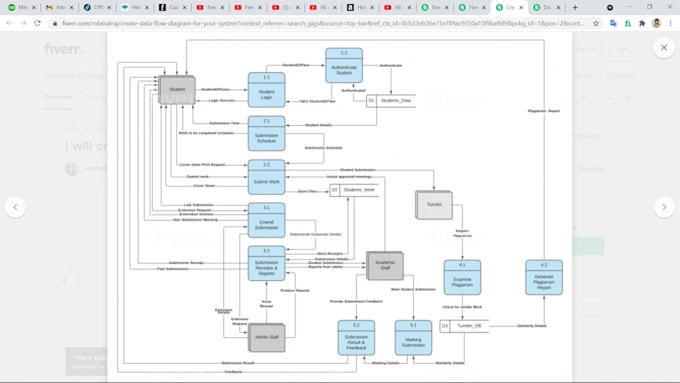
Task: Click the 'Admin Staff' entity box
Action: tap(267, 337)
